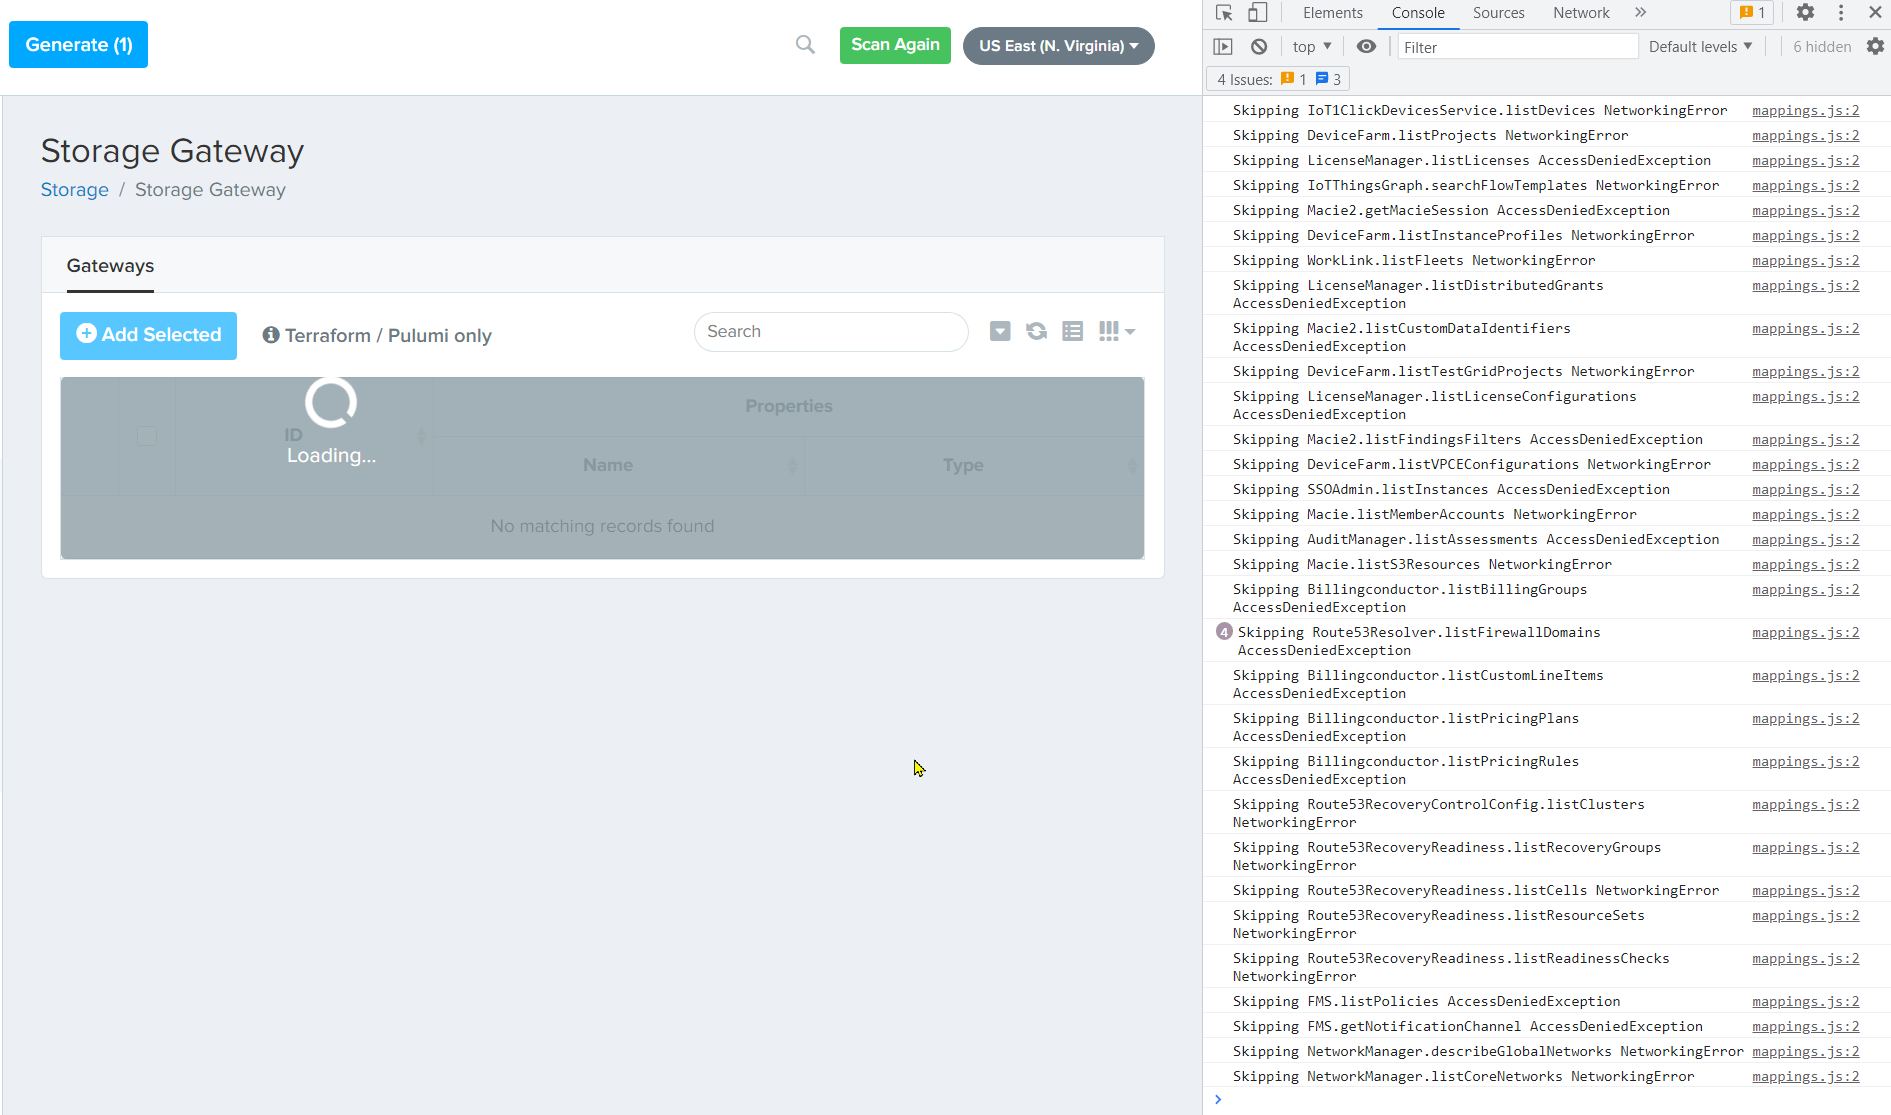
Task: Open the columns grid dropdown in table toolbar
Action: click(x=1116, y=331)
